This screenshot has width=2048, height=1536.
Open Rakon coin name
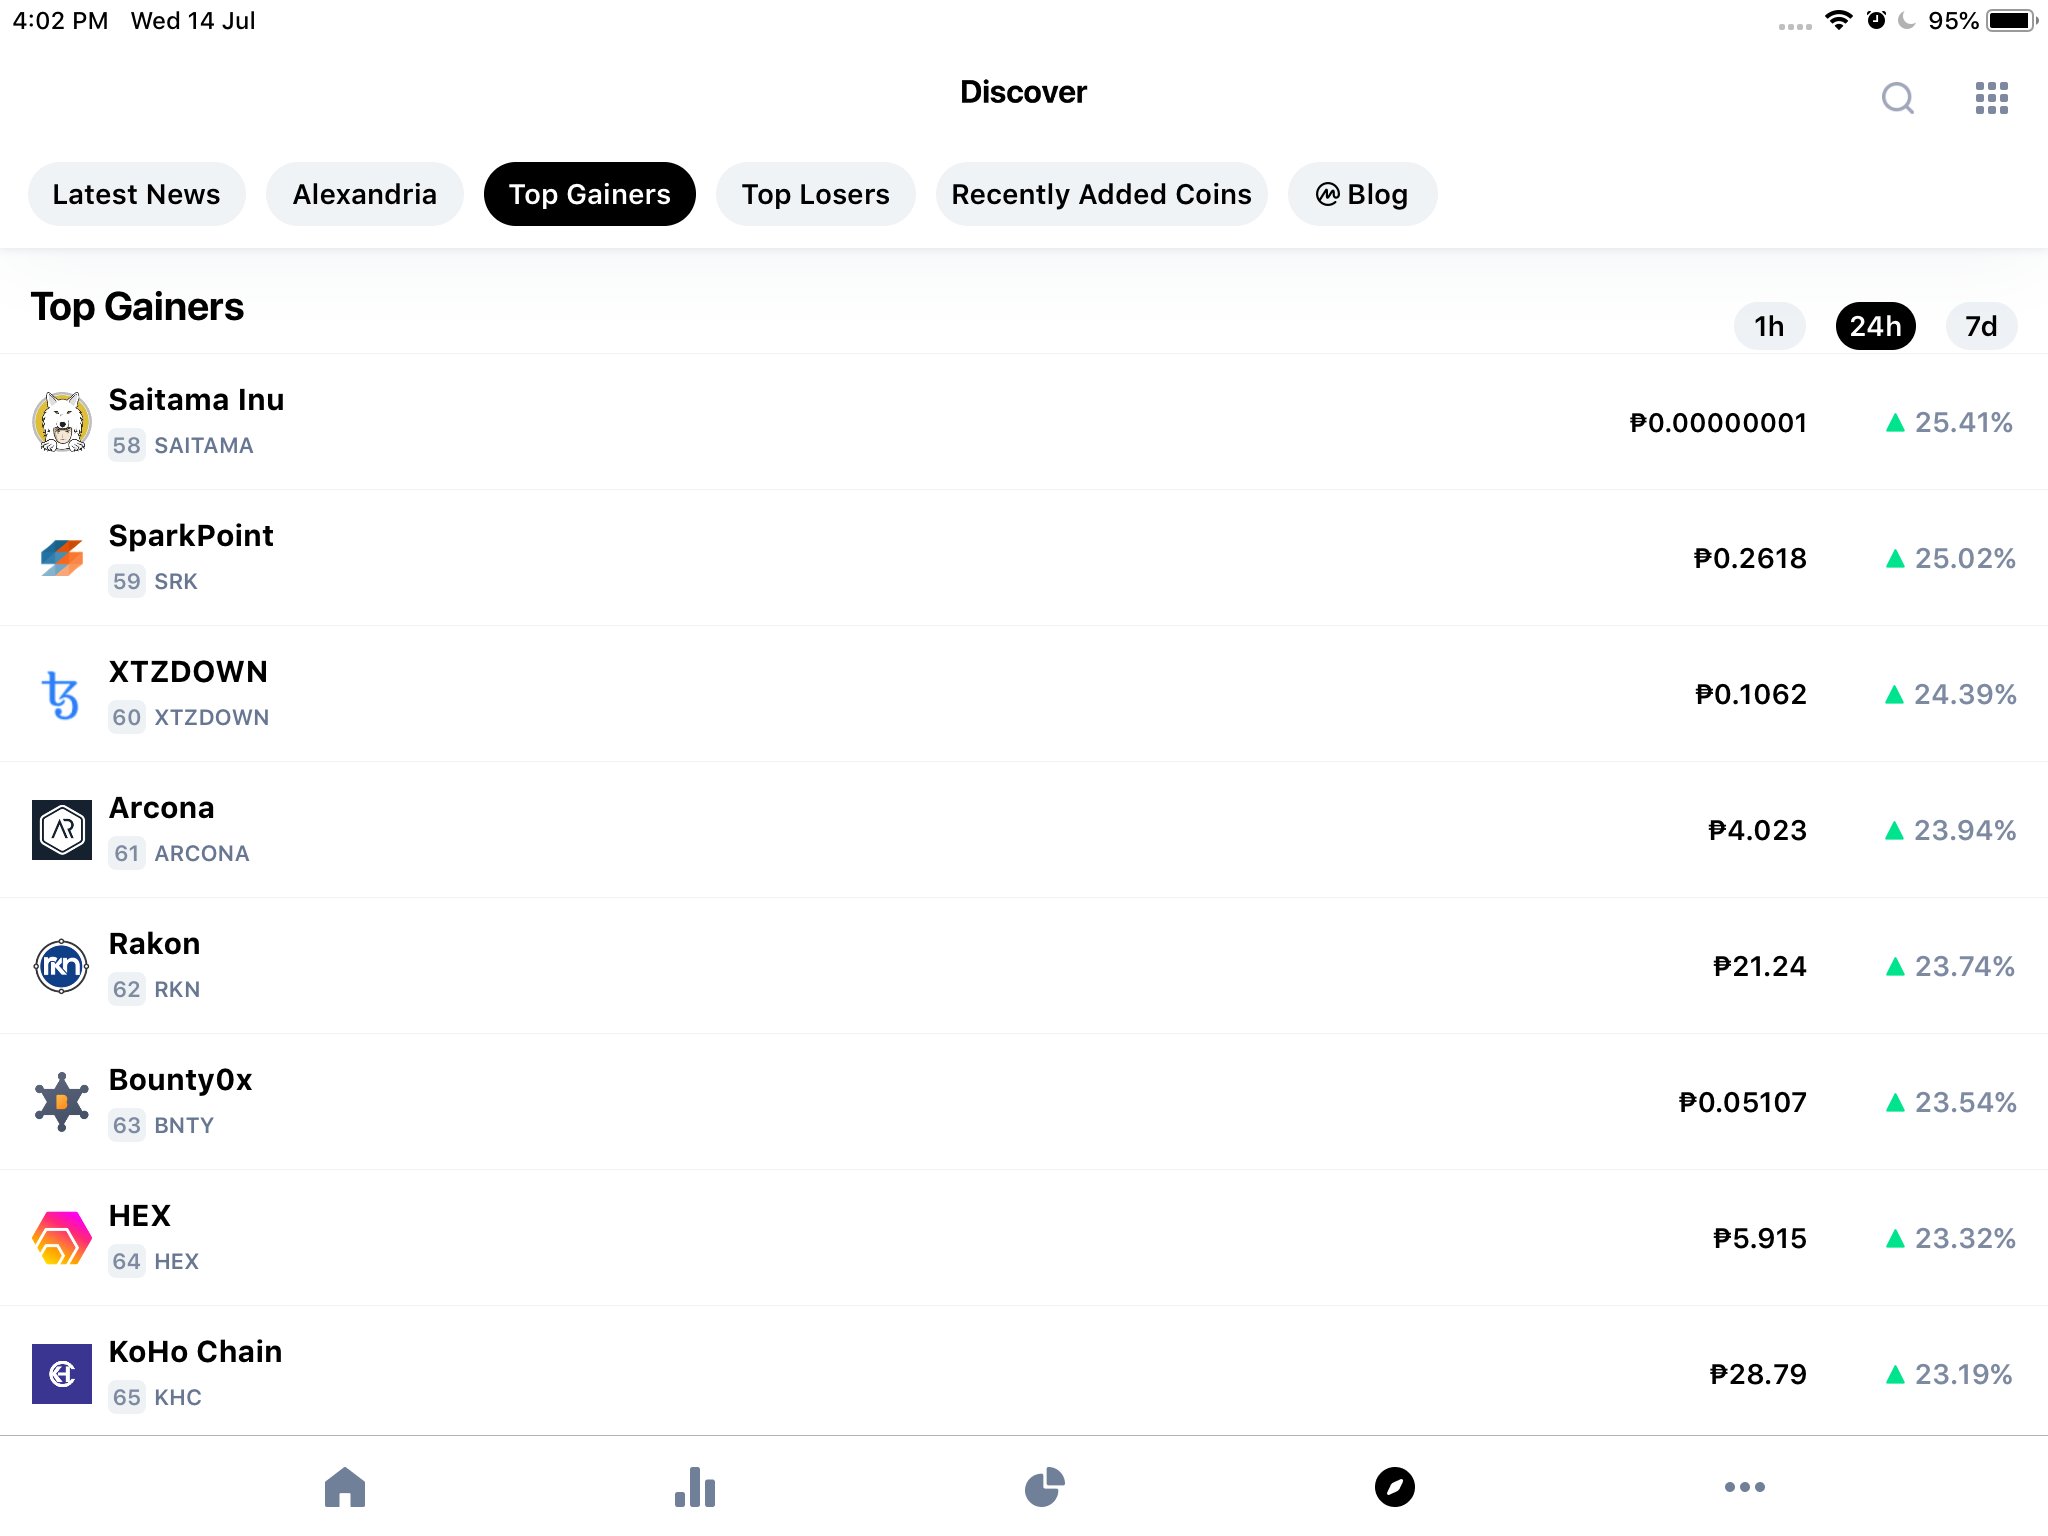(x=154, y=944)
